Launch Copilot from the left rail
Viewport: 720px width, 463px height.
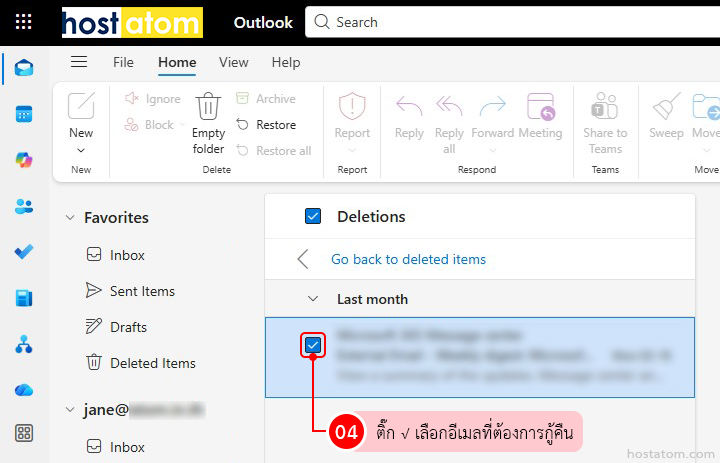(x=24, y=160)
